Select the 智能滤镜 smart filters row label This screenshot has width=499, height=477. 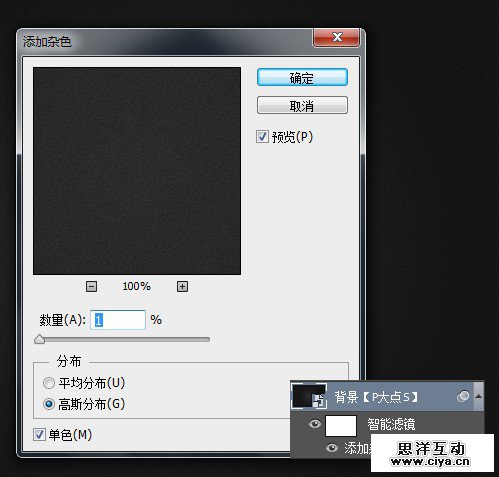click(391, 424)
